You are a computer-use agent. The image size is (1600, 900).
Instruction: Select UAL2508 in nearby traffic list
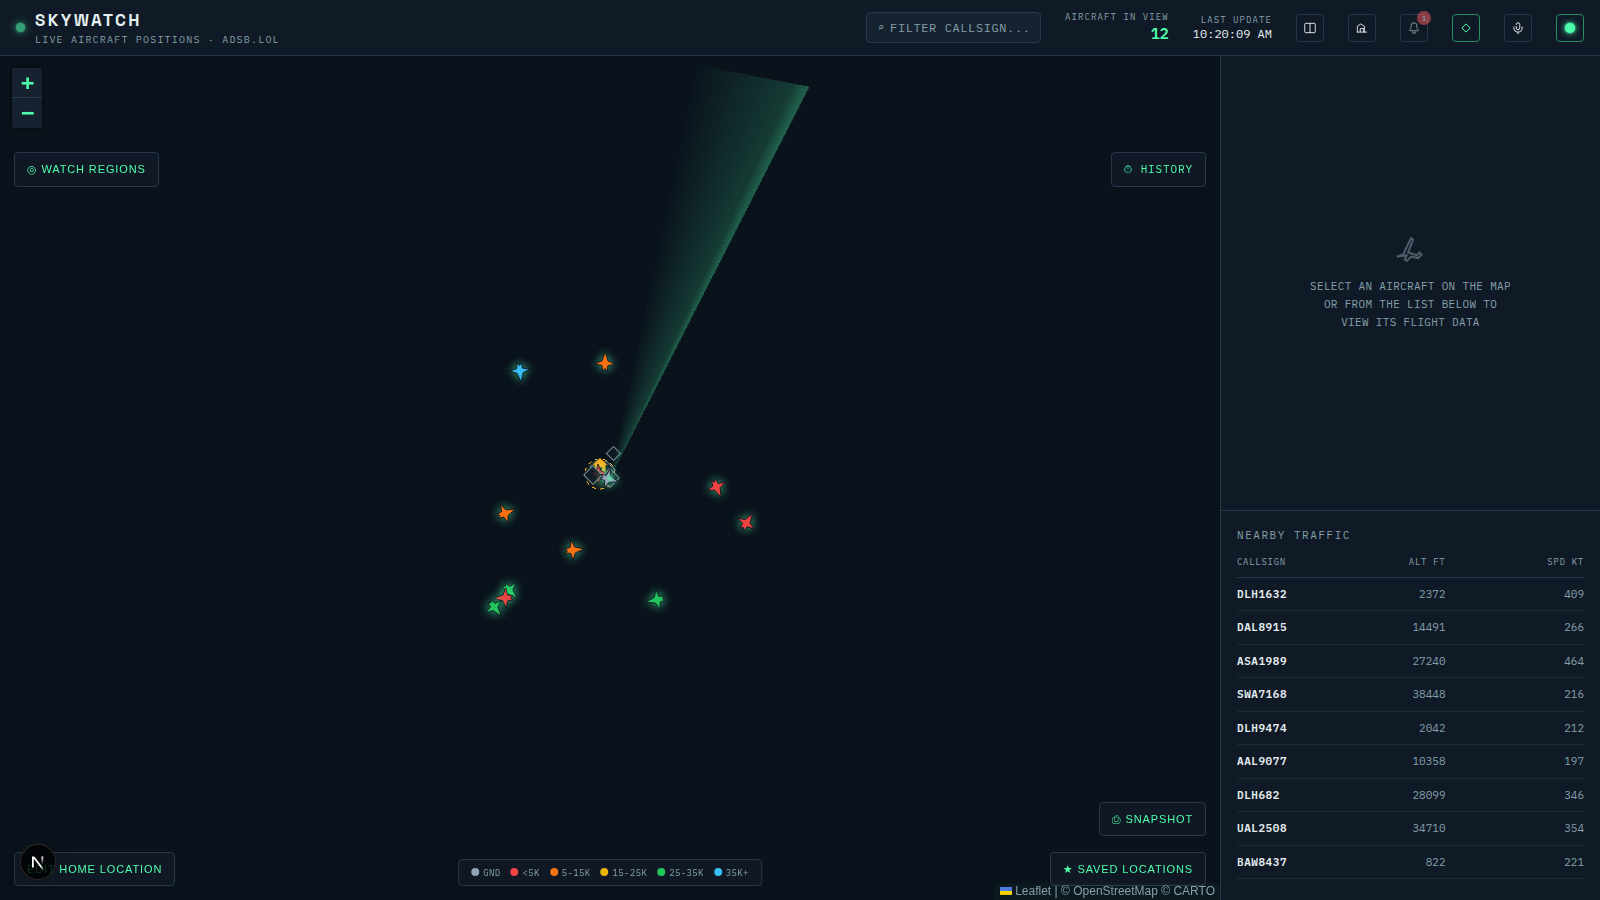coord(1410,828)
